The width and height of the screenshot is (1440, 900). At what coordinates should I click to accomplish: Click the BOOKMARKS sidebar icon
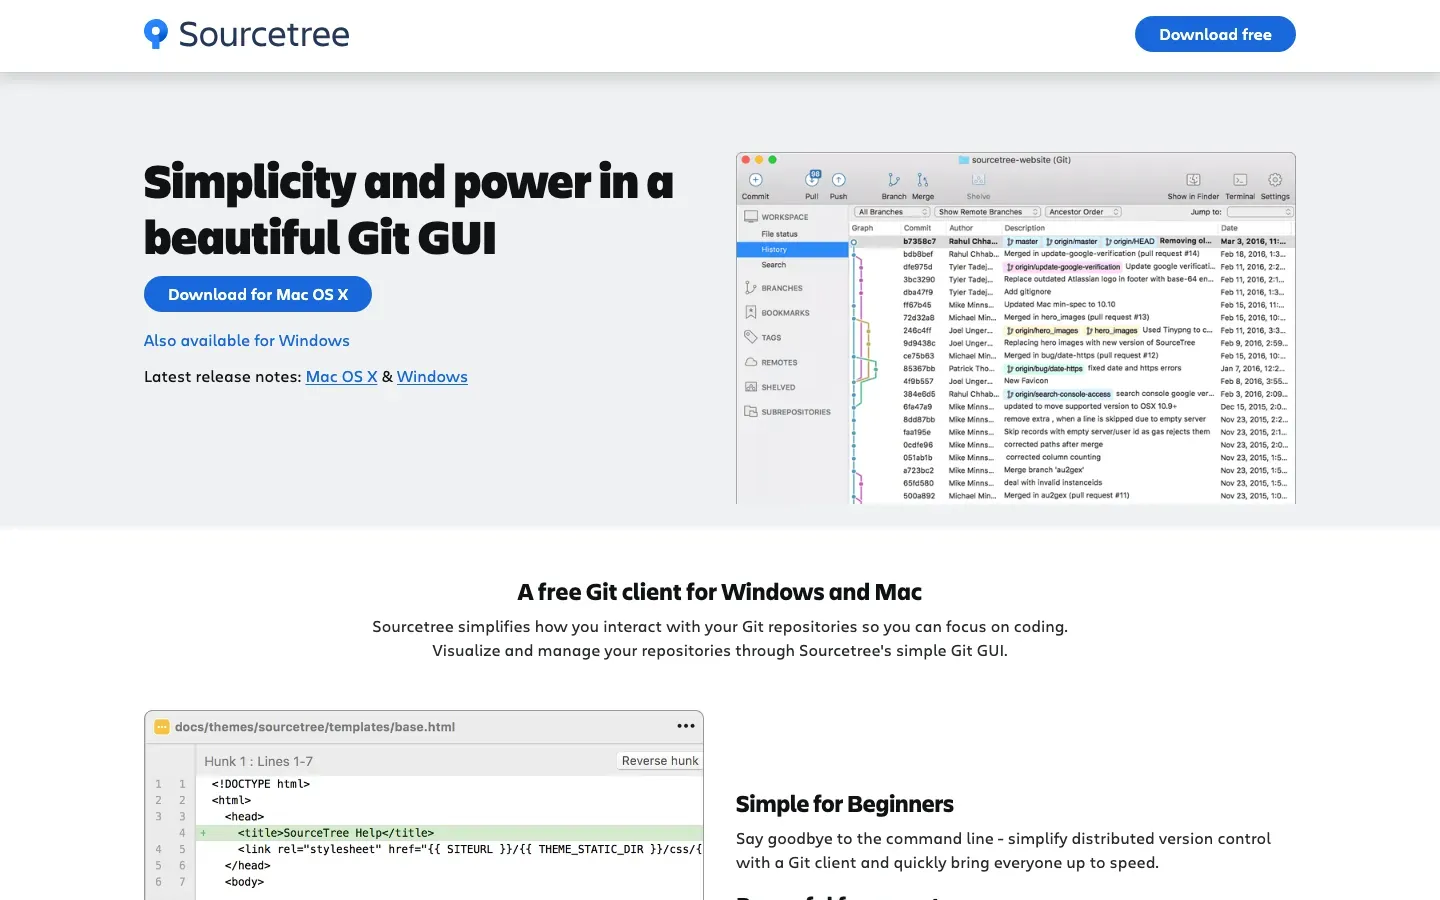point(751,312)
